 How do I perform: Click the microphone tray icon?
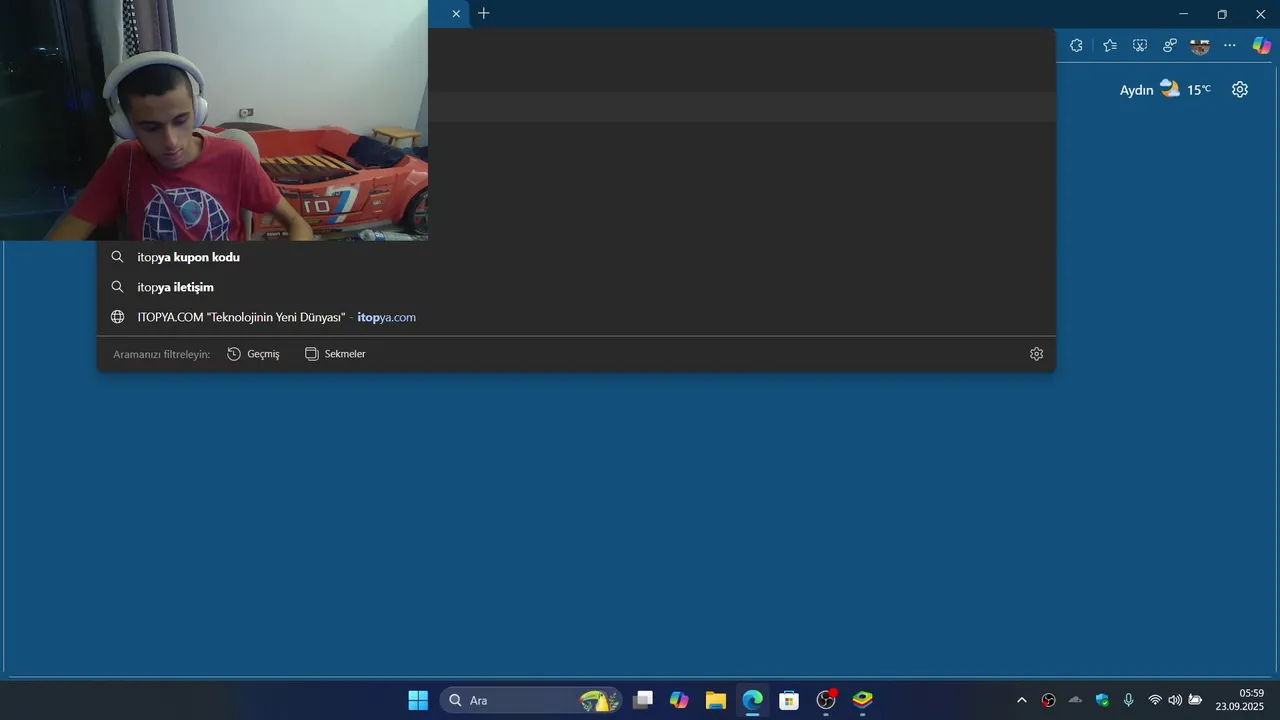tap(1128, 700)
